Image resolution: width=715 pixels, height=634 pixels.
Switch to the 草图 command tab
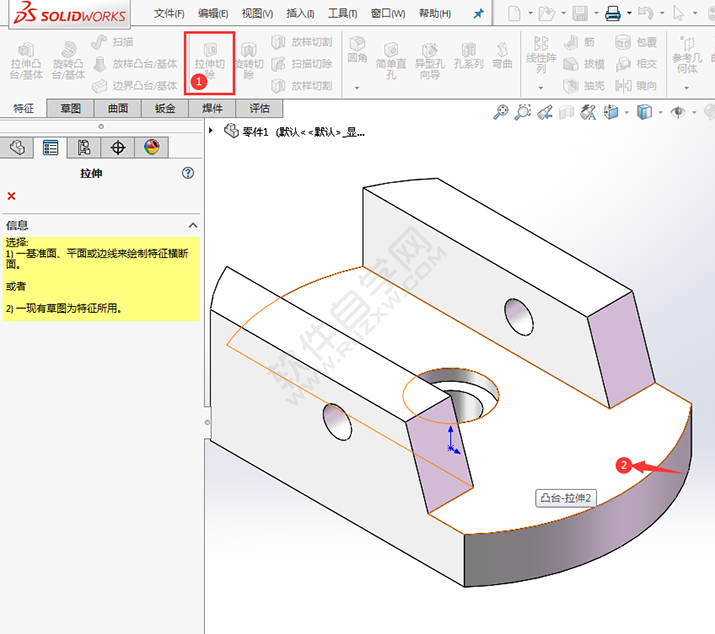click(x=71, y=108)
